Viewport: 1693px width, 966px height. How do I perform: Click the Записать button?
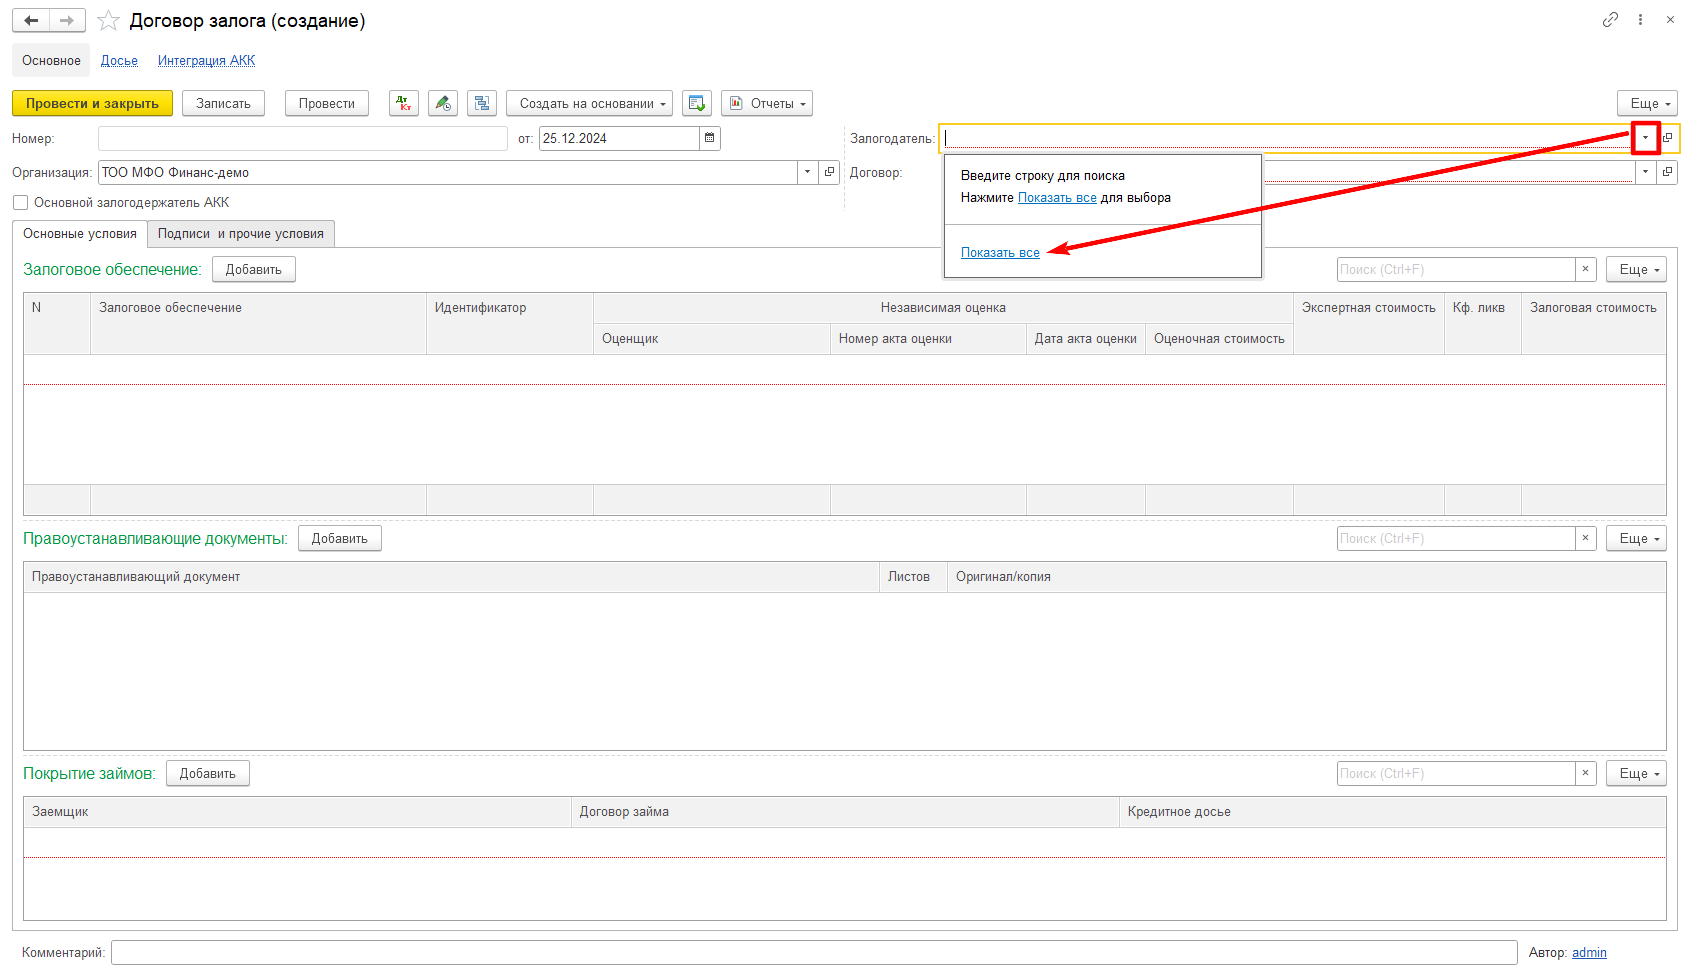click(223, 103)
